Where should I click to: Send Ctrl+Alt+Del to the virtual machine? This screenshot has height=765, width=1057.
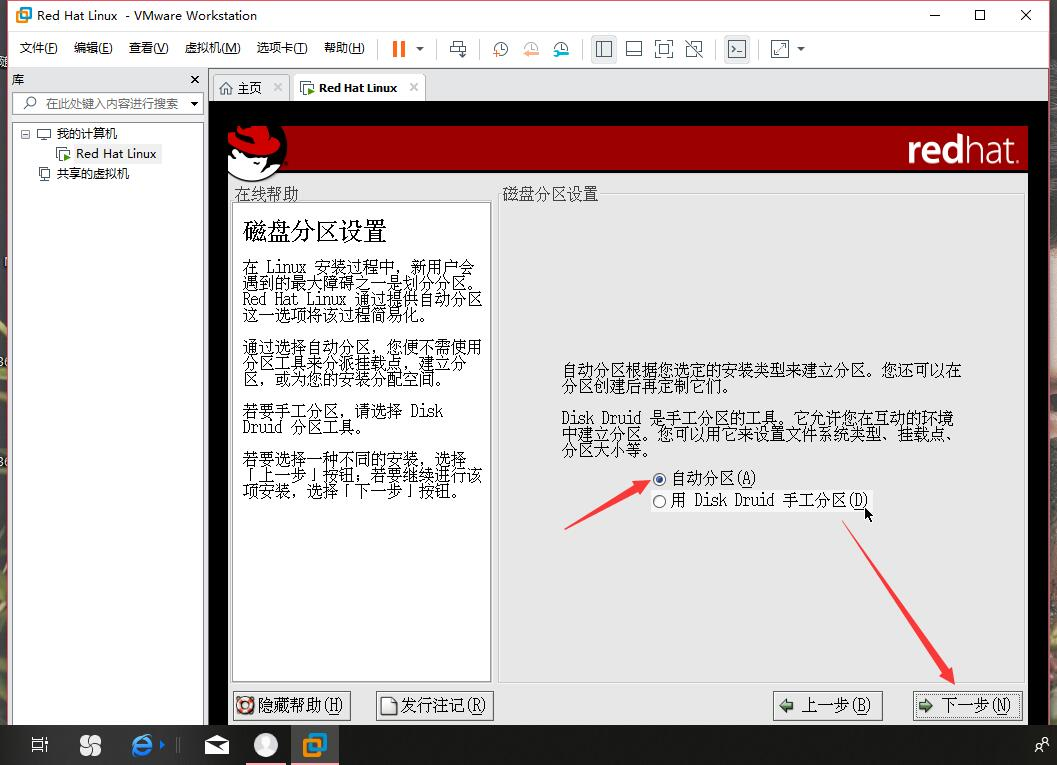(x=458, y=49)
